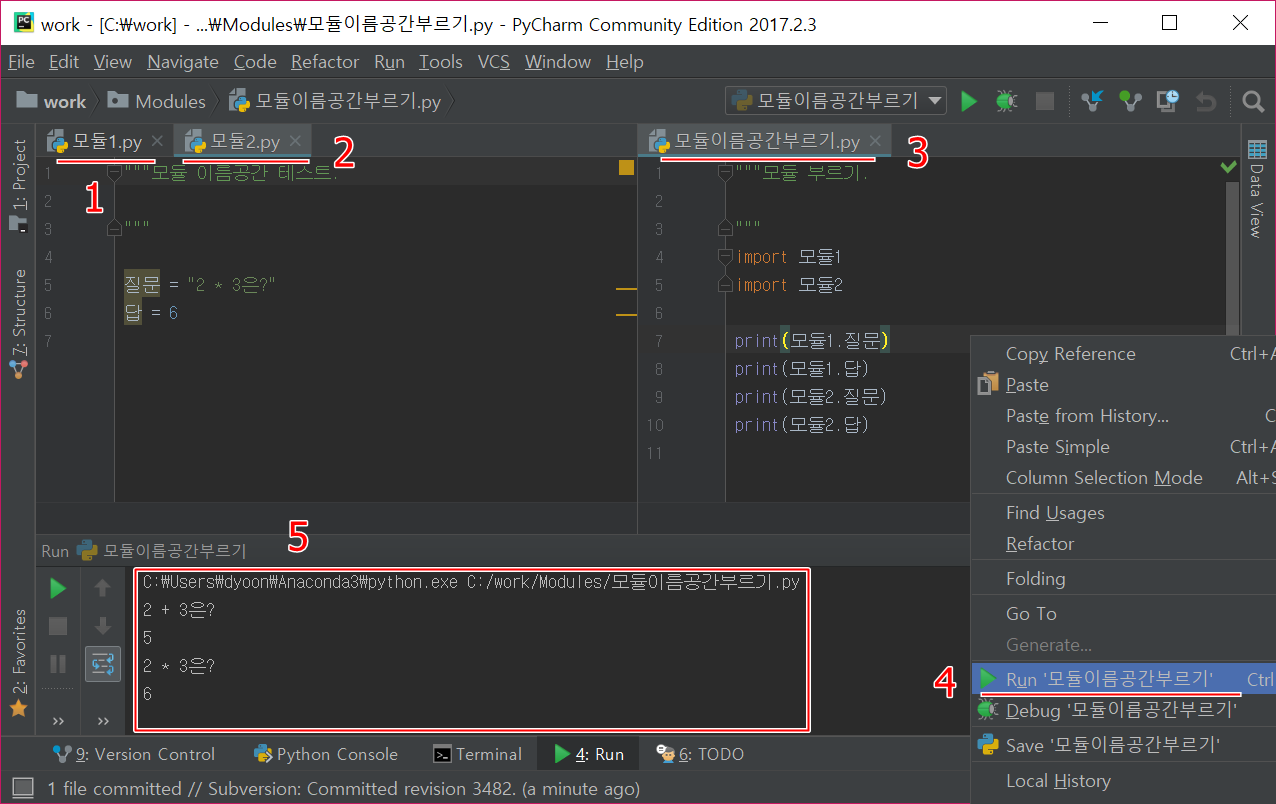Open the Python Console tool window

(326, 754)
